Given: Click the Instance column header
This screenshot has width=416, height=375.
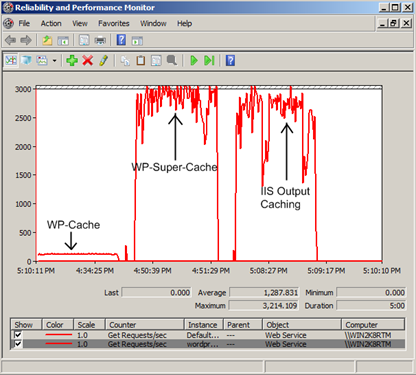Looking at the screenshot, I should pyautogui.click(x=203, y=325).
